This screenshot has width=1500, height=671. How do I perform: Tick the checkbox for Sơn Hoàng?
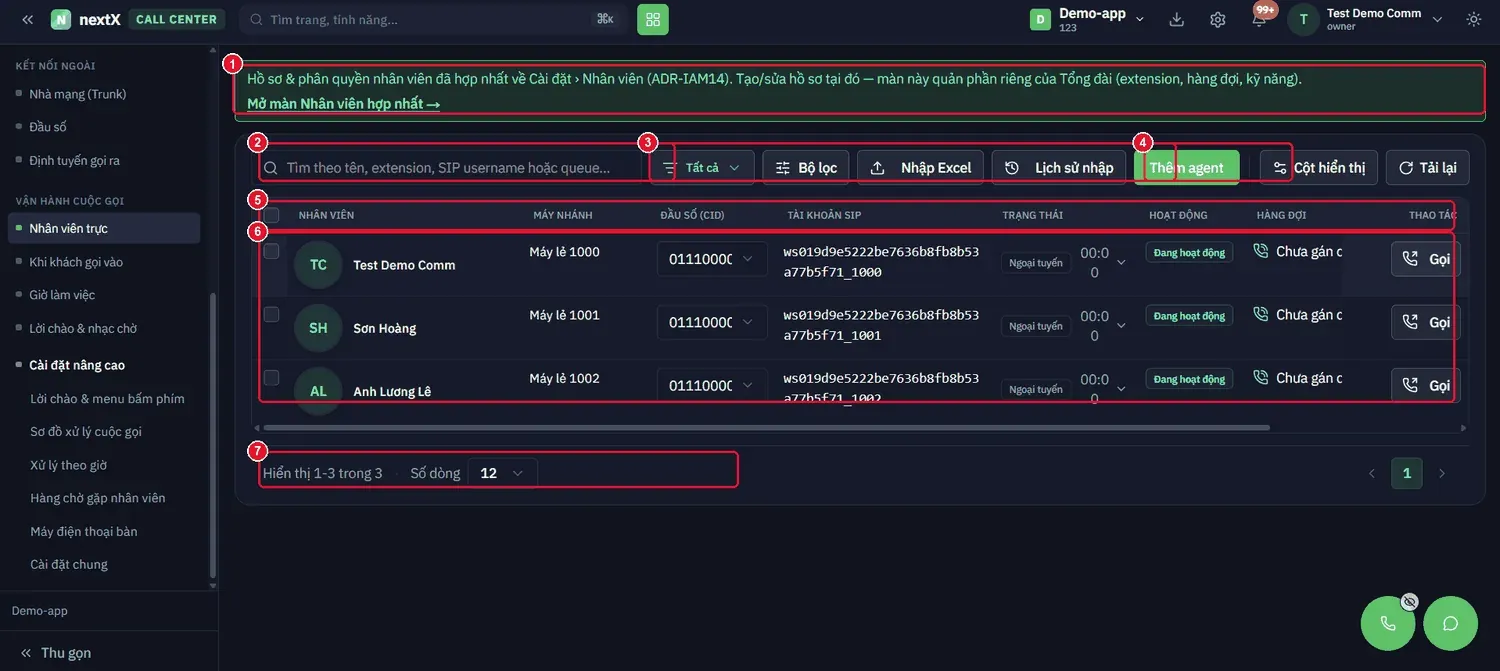(x=271, y=314)
